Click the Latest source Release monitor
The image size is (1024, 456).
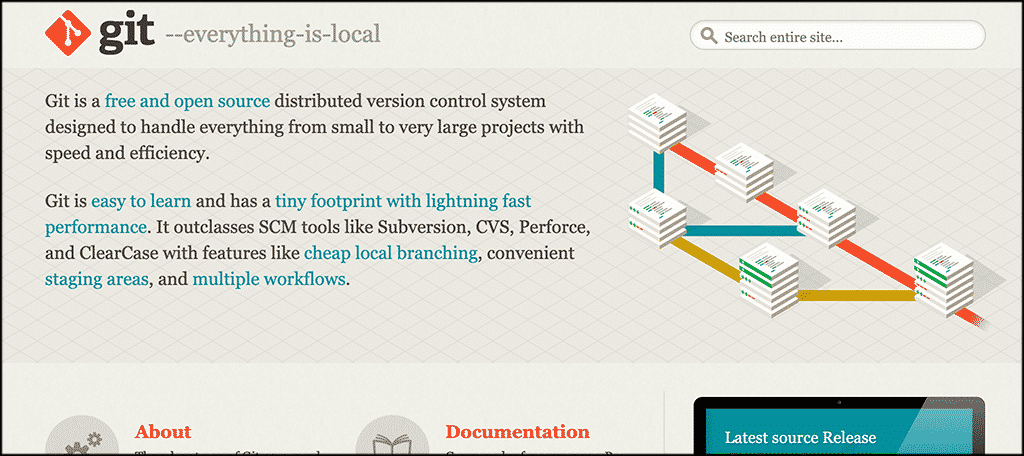(x=838, y=430)
